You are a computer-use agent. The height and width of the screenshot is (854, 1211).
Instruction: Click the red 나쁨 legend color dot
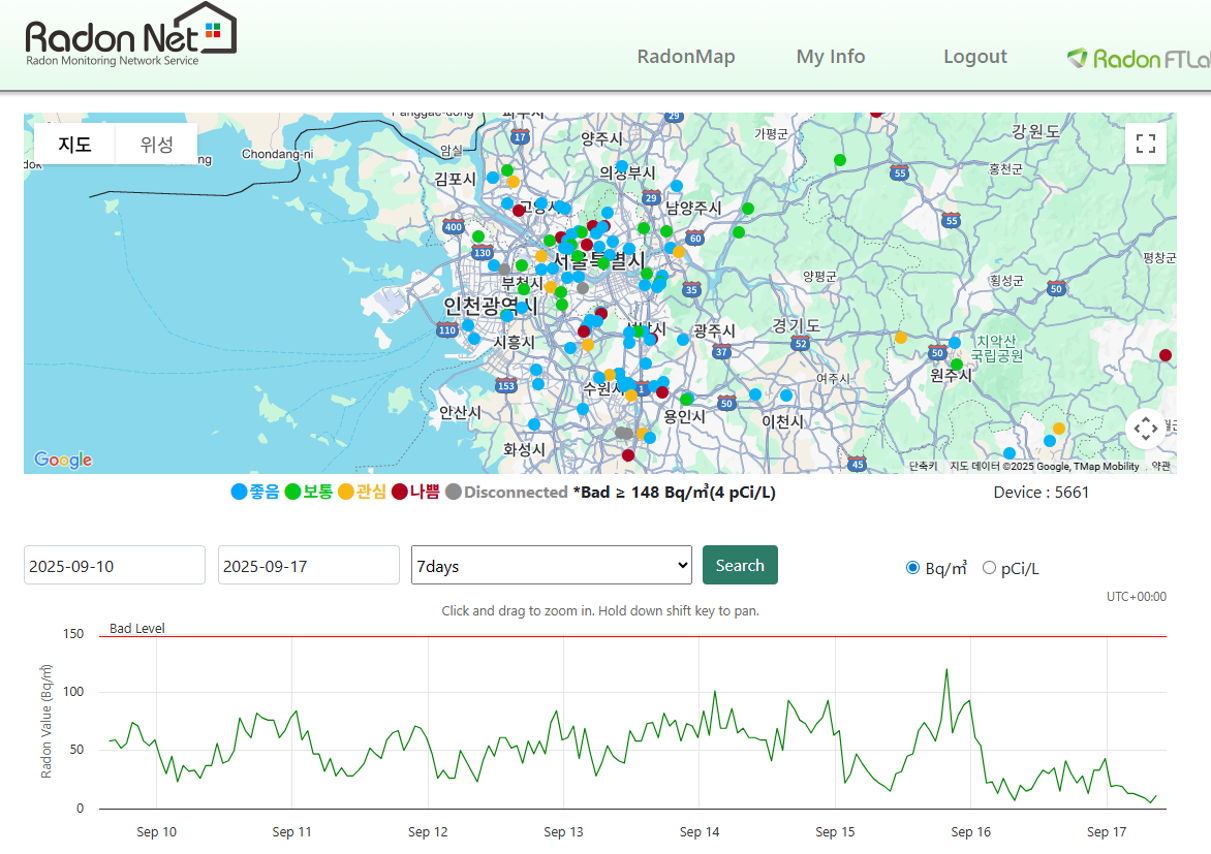399,492
